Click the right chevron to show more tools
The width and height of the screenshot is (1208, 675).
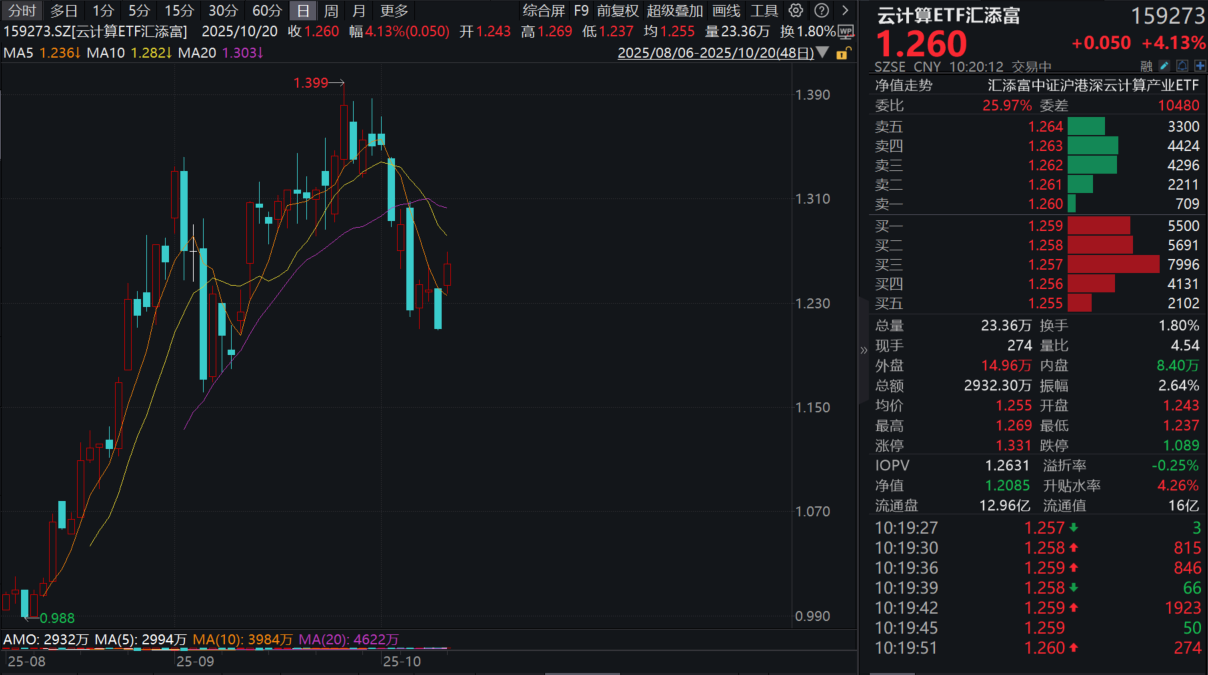click(845, 10)
